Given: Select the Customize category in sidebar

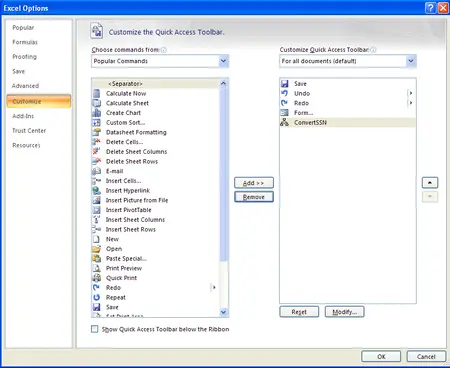Looking at the screenshot, I should (x=39, y=101).
